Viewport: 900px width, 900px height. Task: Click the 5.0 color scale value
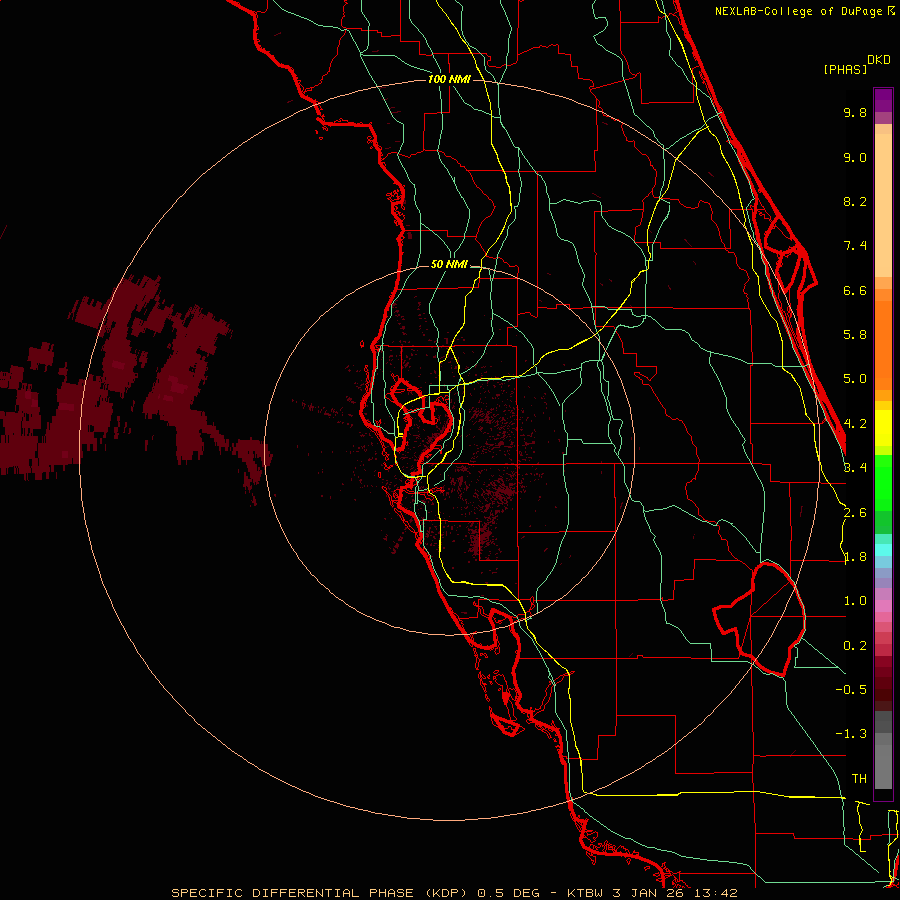tap(855, 379)
